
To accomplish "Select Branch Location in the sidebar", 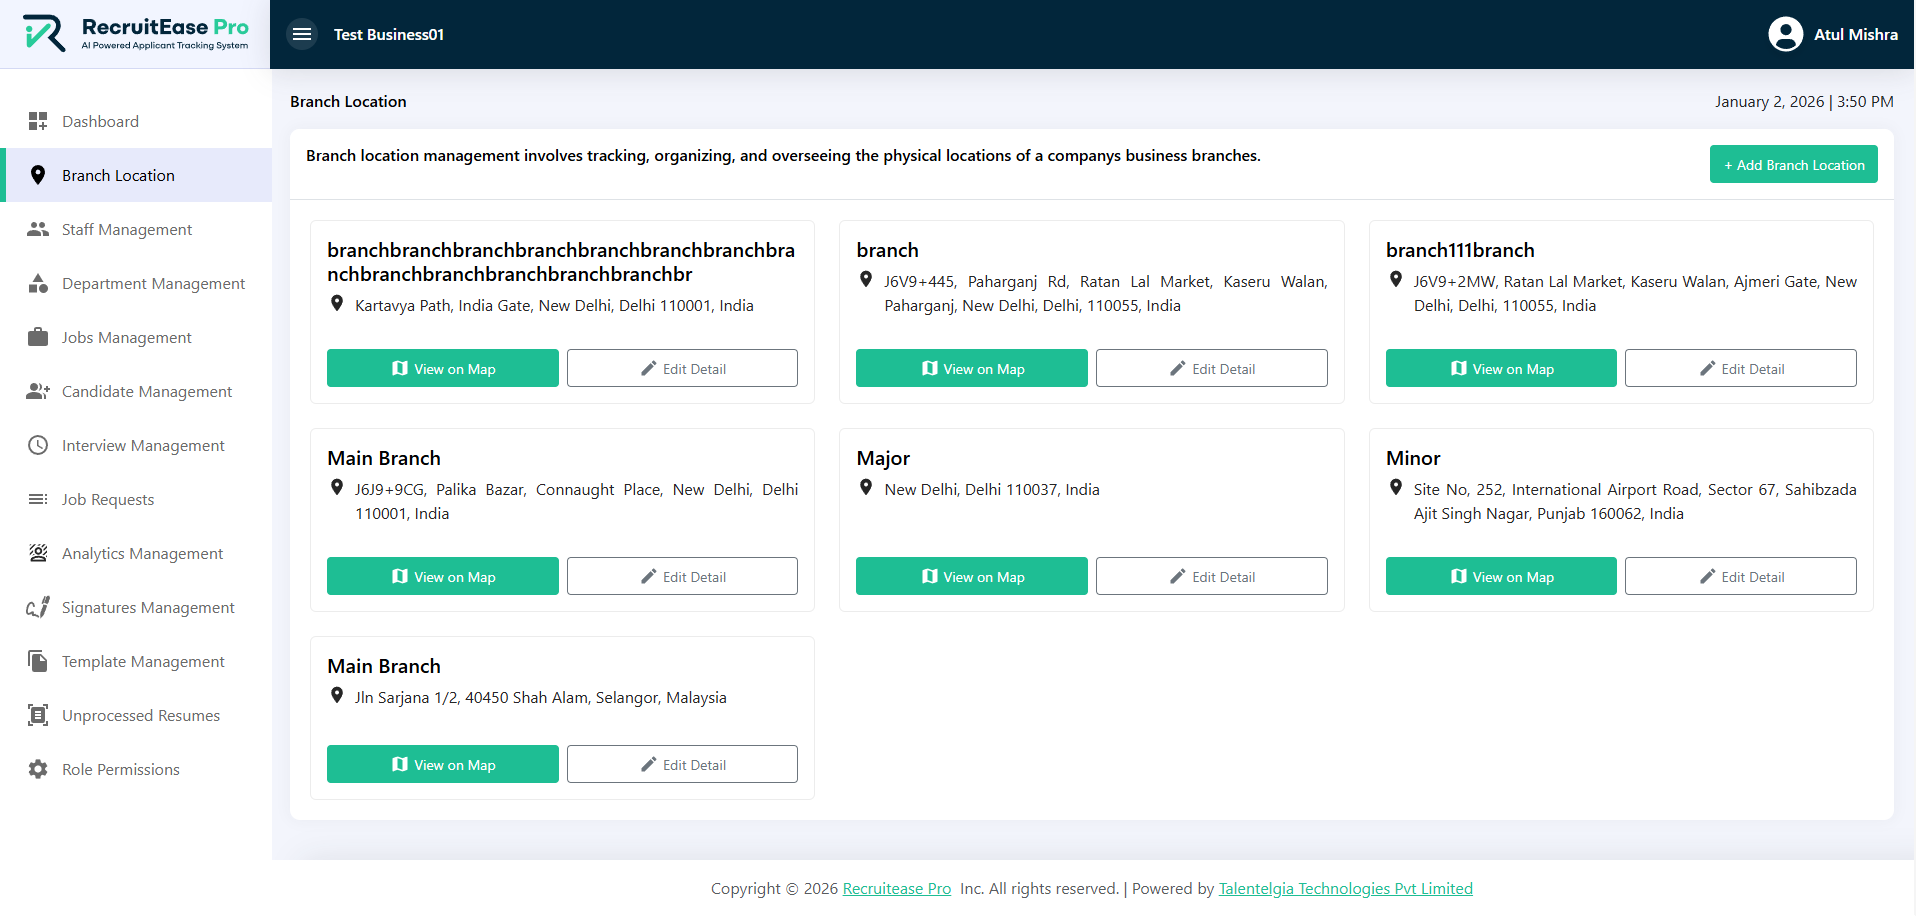I will (138, 175).
